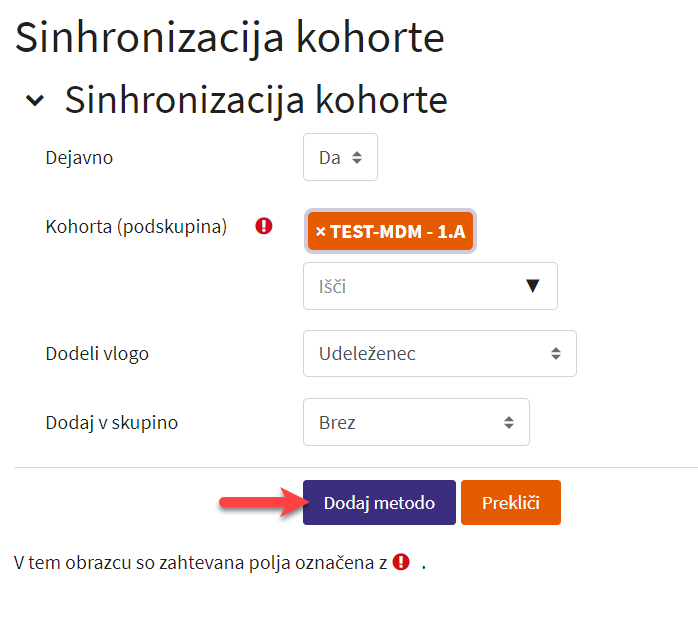Open the Dodaj v skupino dropdown showing Brez
698x622 pixels.
click(x=416, y=422)
